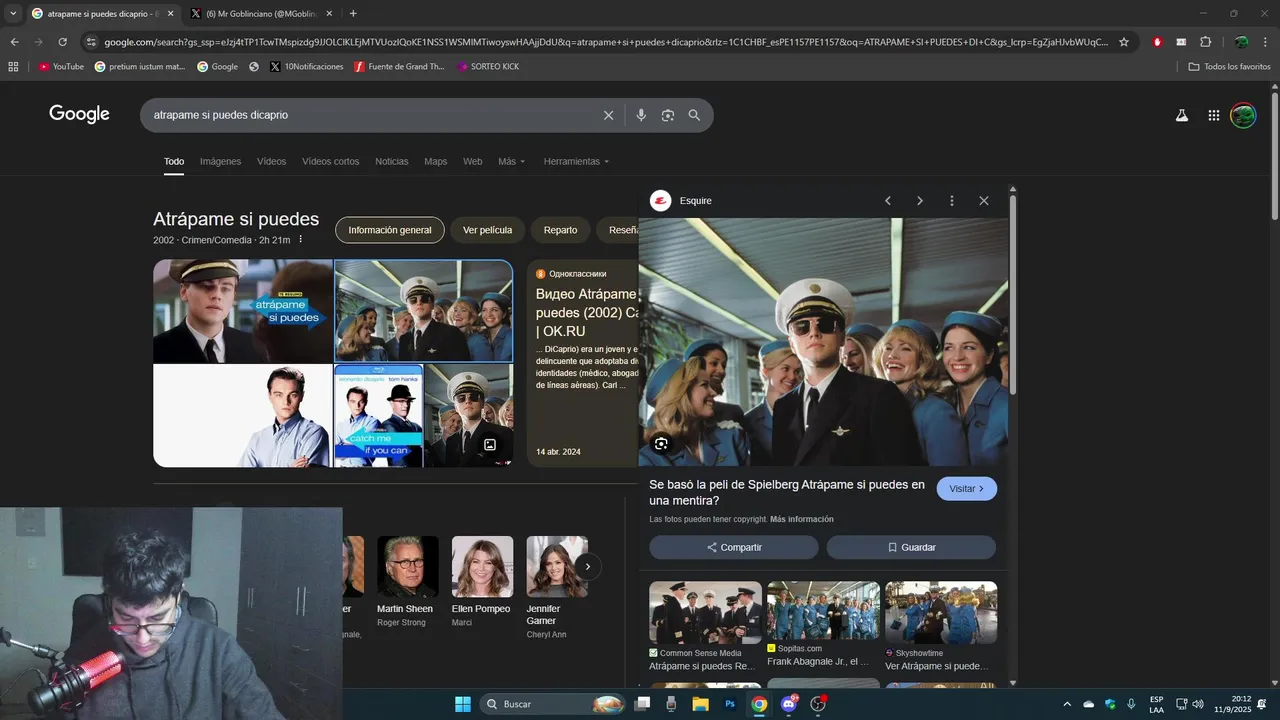Open more options beside movie runtime
1280x720 pixels.
click(x=300, y=240)
